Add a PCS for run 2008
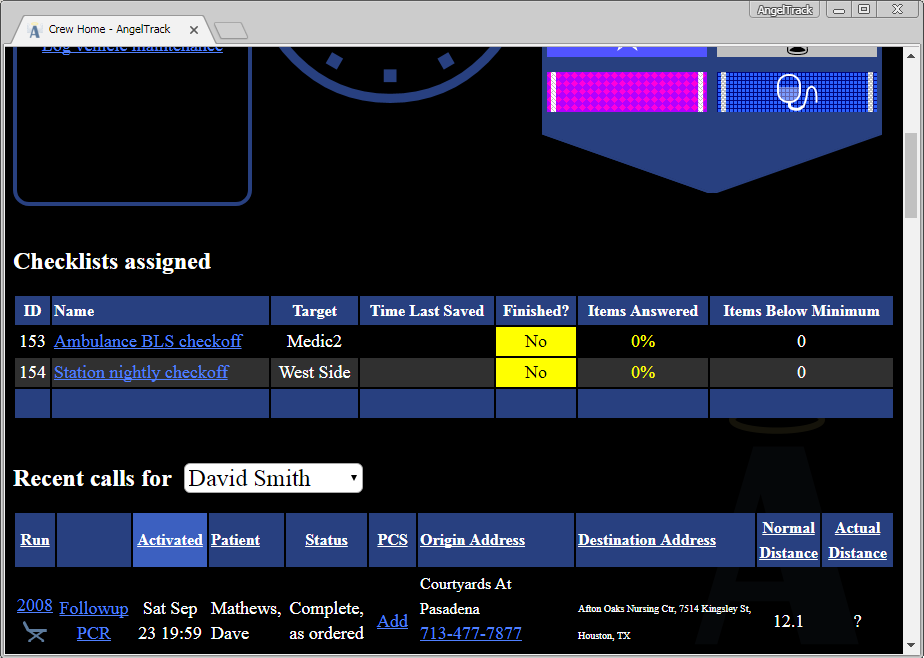This screenshot has height=658, width=924. coord(392,620)
